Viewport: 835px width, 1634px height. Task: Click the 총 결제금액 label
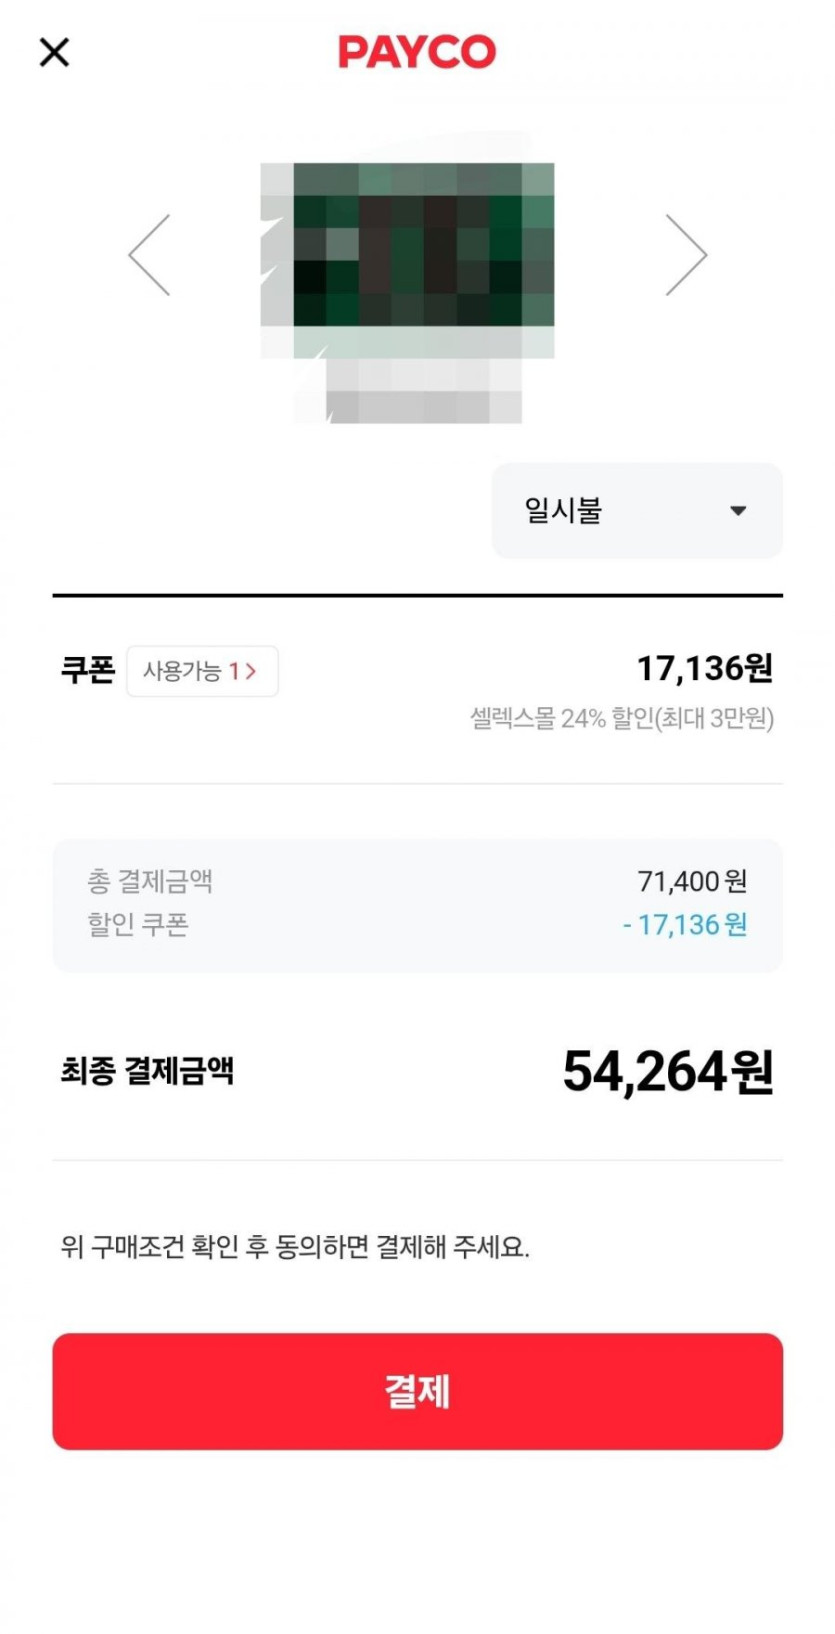[x=150, y=881]
